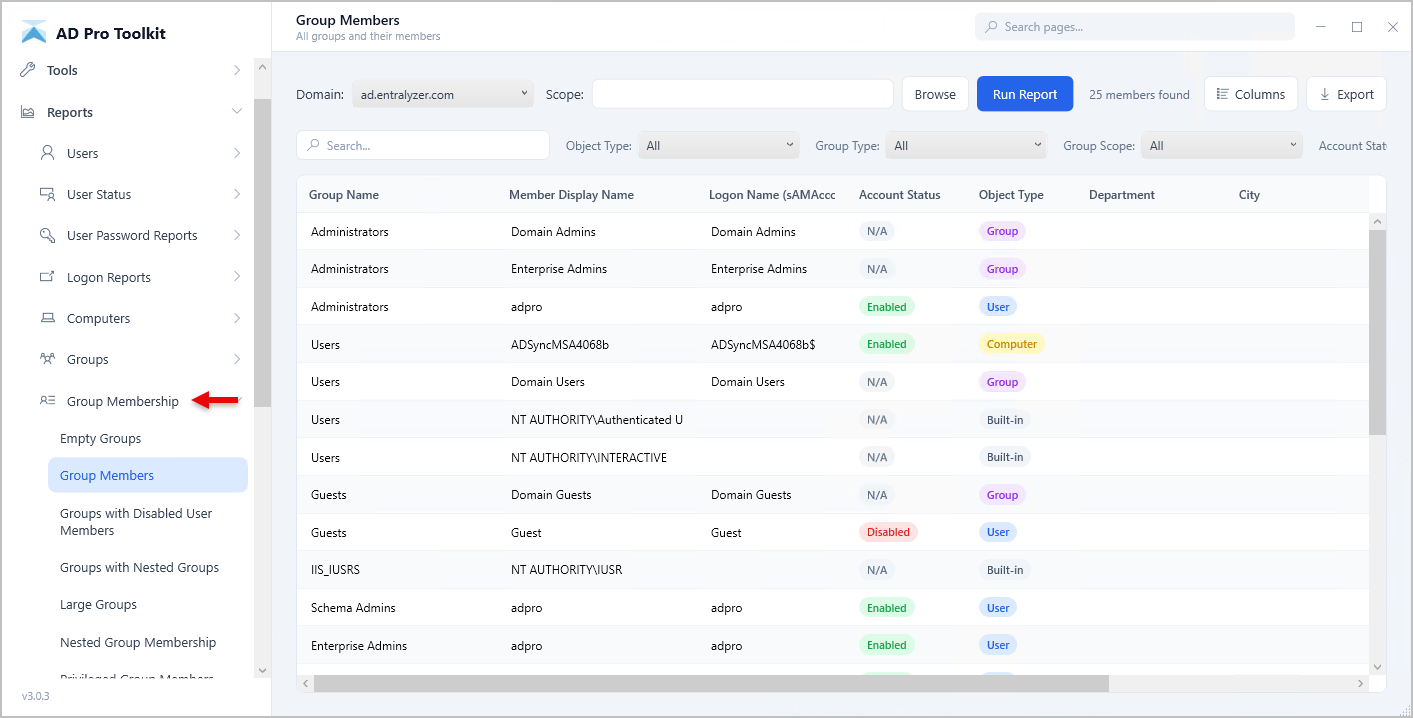Screen dimensions: 1413x718
Task: Click the Scope input field
Action: pyautogui.click(x=742, y=95)
